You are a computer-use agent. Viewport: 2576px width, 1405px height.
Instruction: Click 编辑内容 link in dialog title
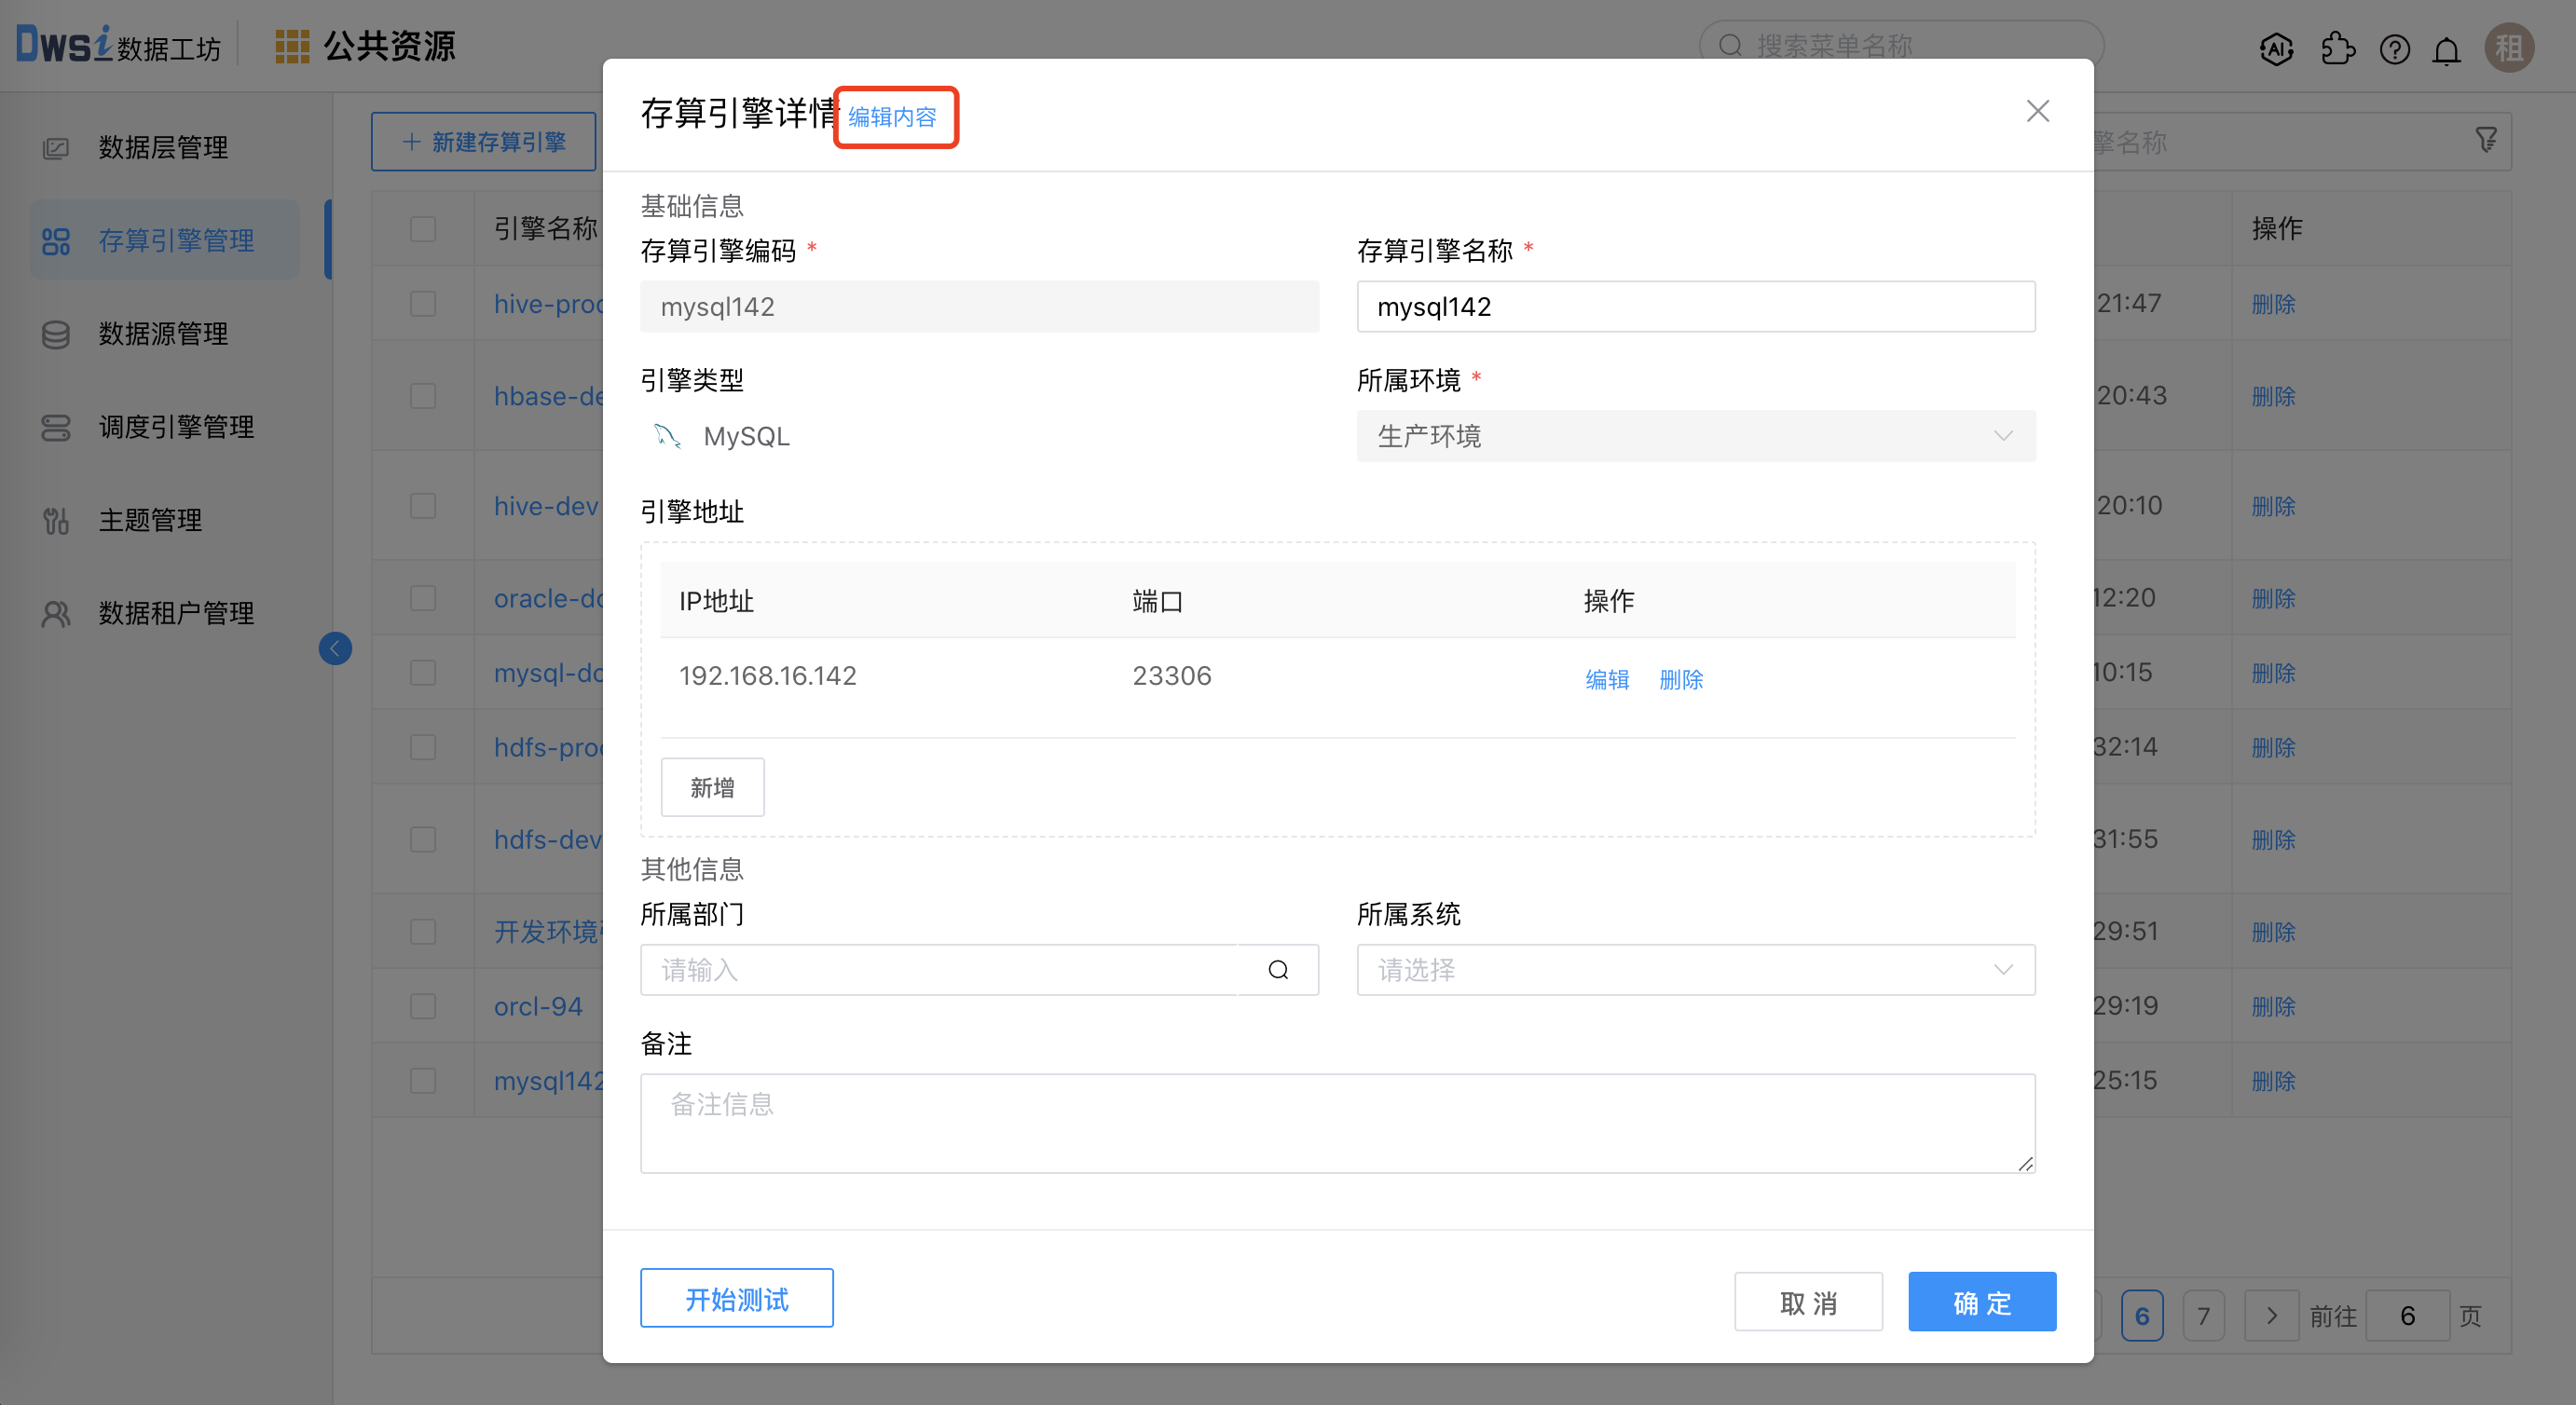coord(892,117)
